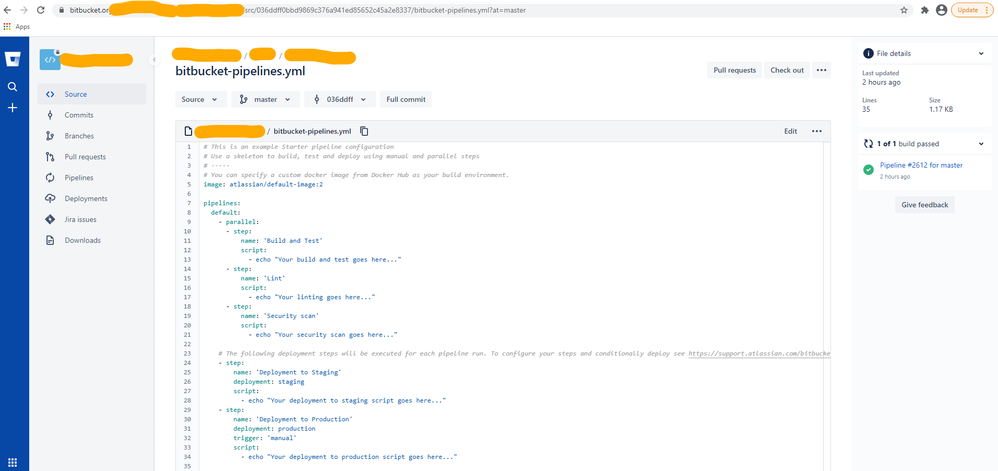Screen dimensions: 998x471
Task: Click the 'deployment: staging' code line
Action: pos(269,382)
